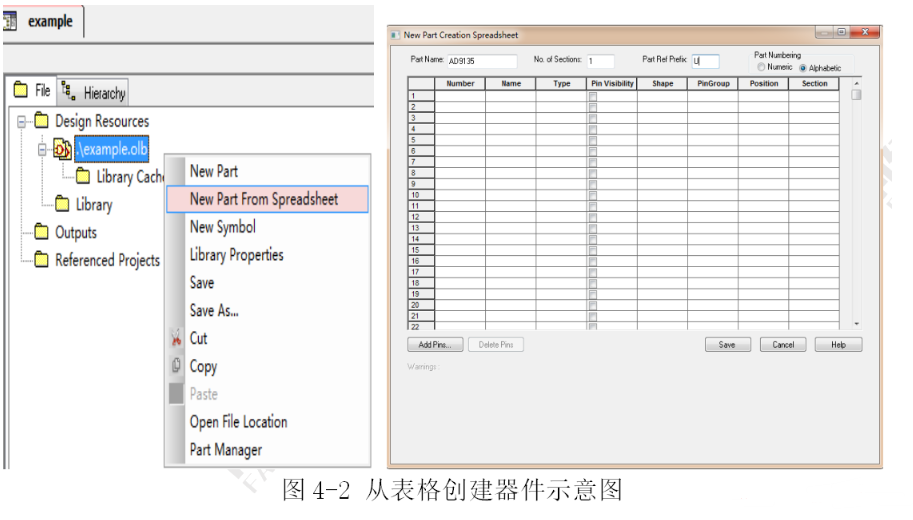This screenshot has height=520, width=913.
Task: Select row header 1 in spreadsheet
Action: pos(422,96)
